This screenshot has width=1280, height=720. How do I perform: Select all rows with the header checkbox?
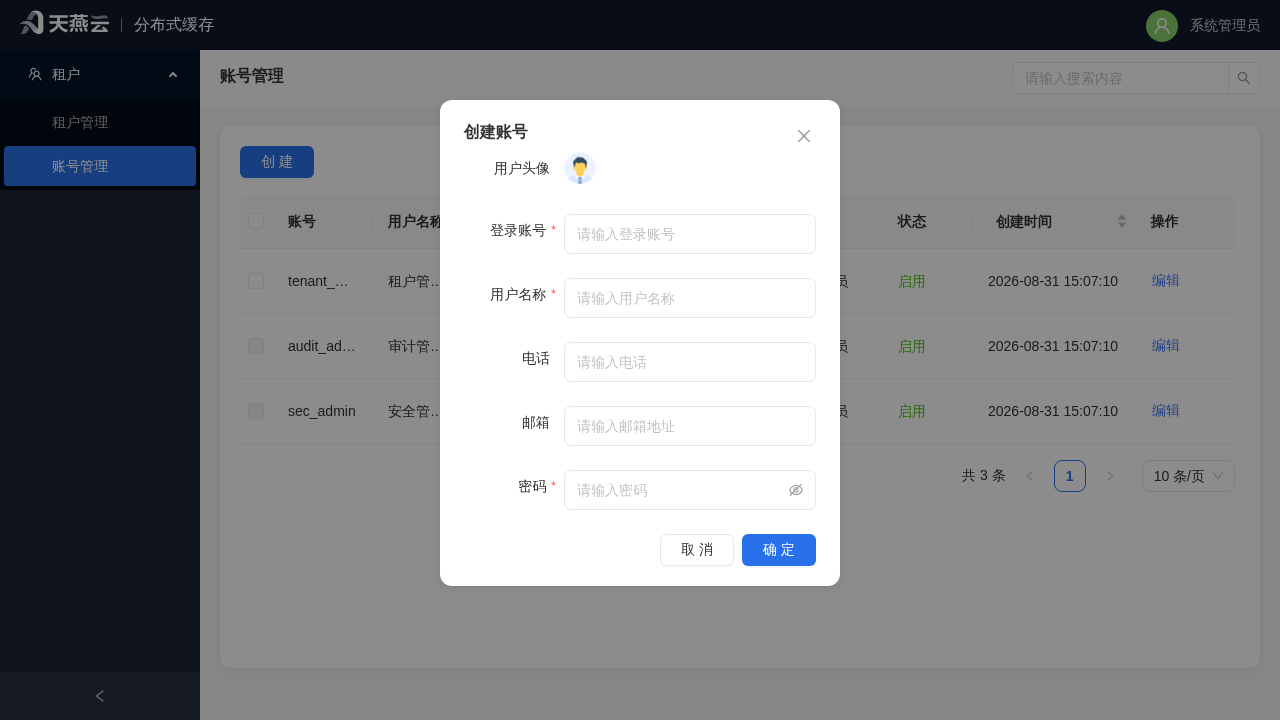(256, 221)
